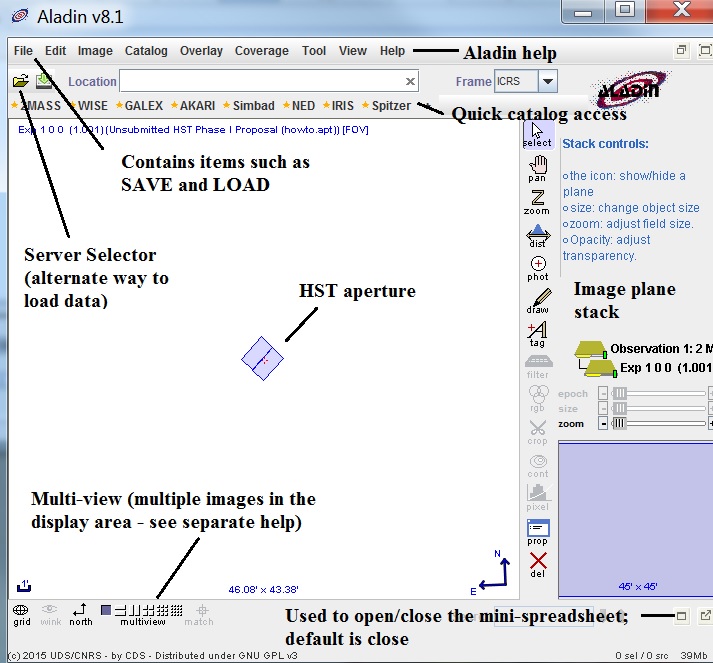This screenshot has width=713, height=663.
Task: Open the File menu
Action: click(x=23, y=50)
